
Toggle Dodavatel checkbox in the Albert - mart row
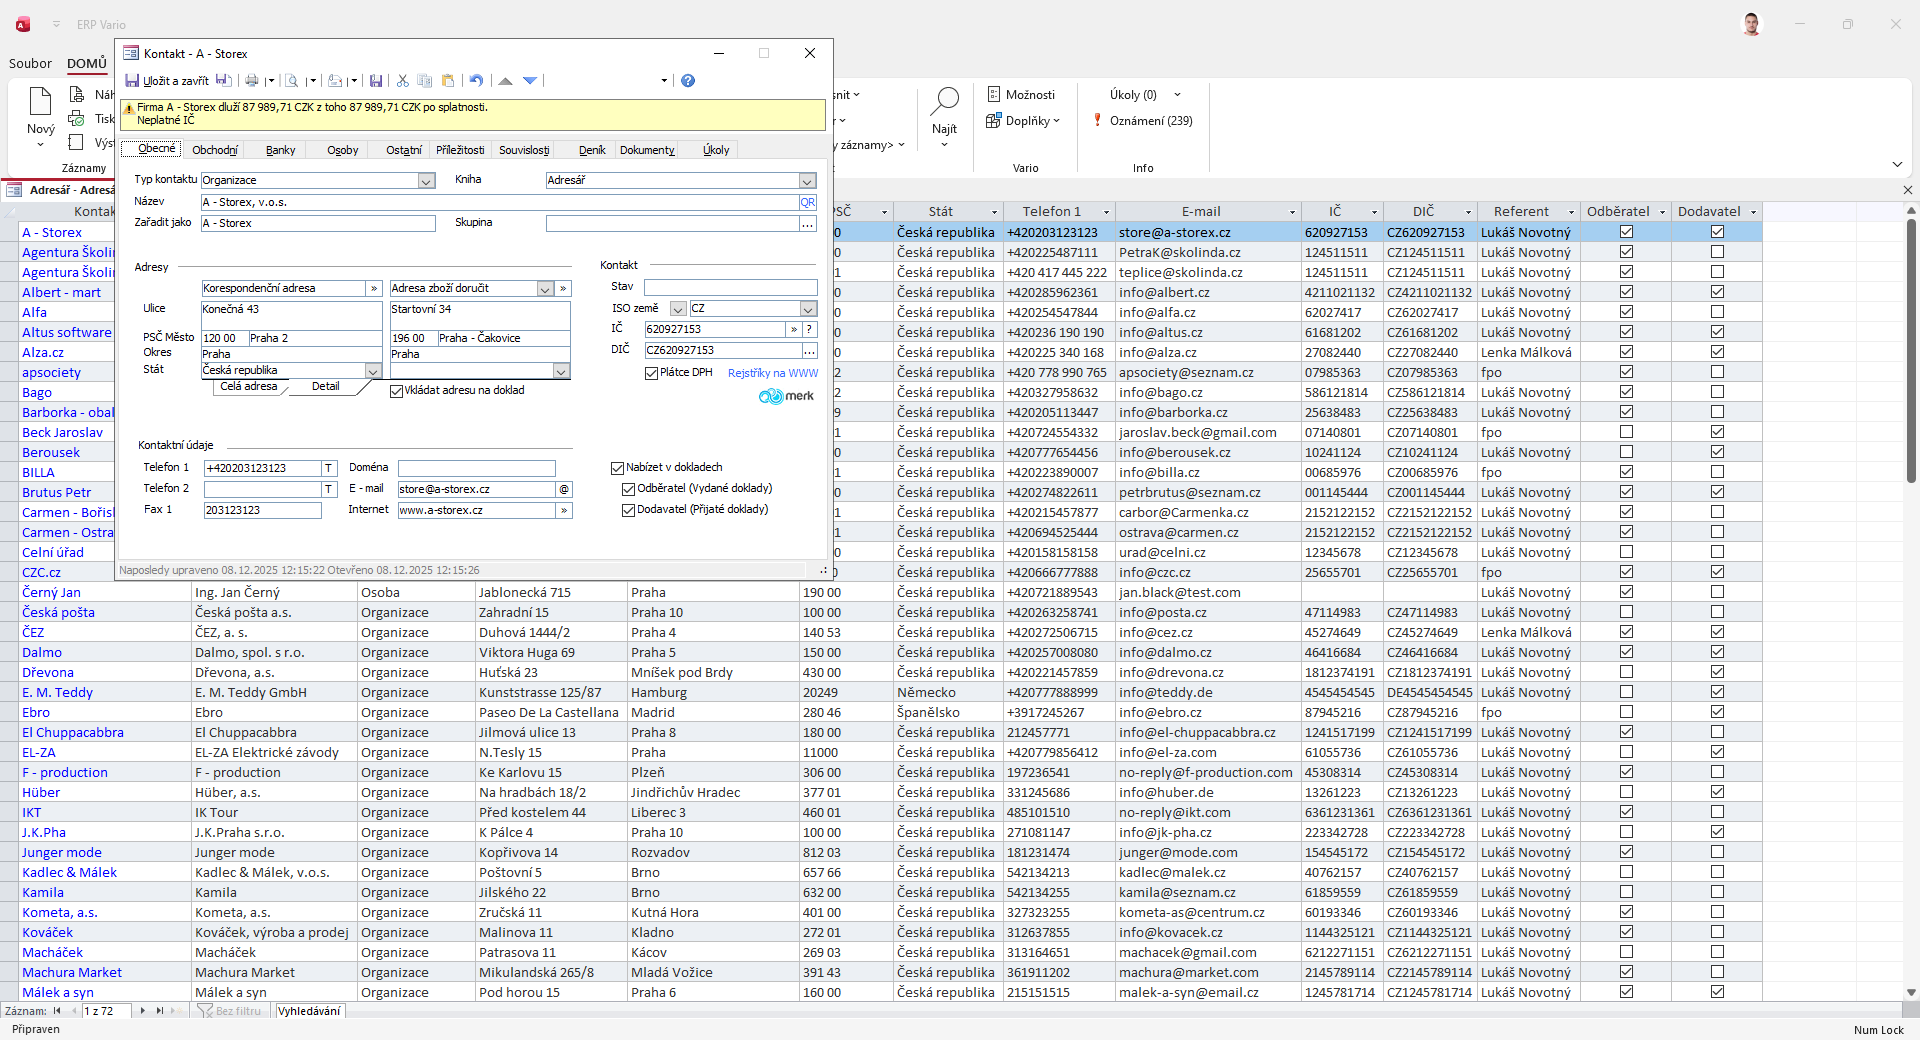[1717, 292]
